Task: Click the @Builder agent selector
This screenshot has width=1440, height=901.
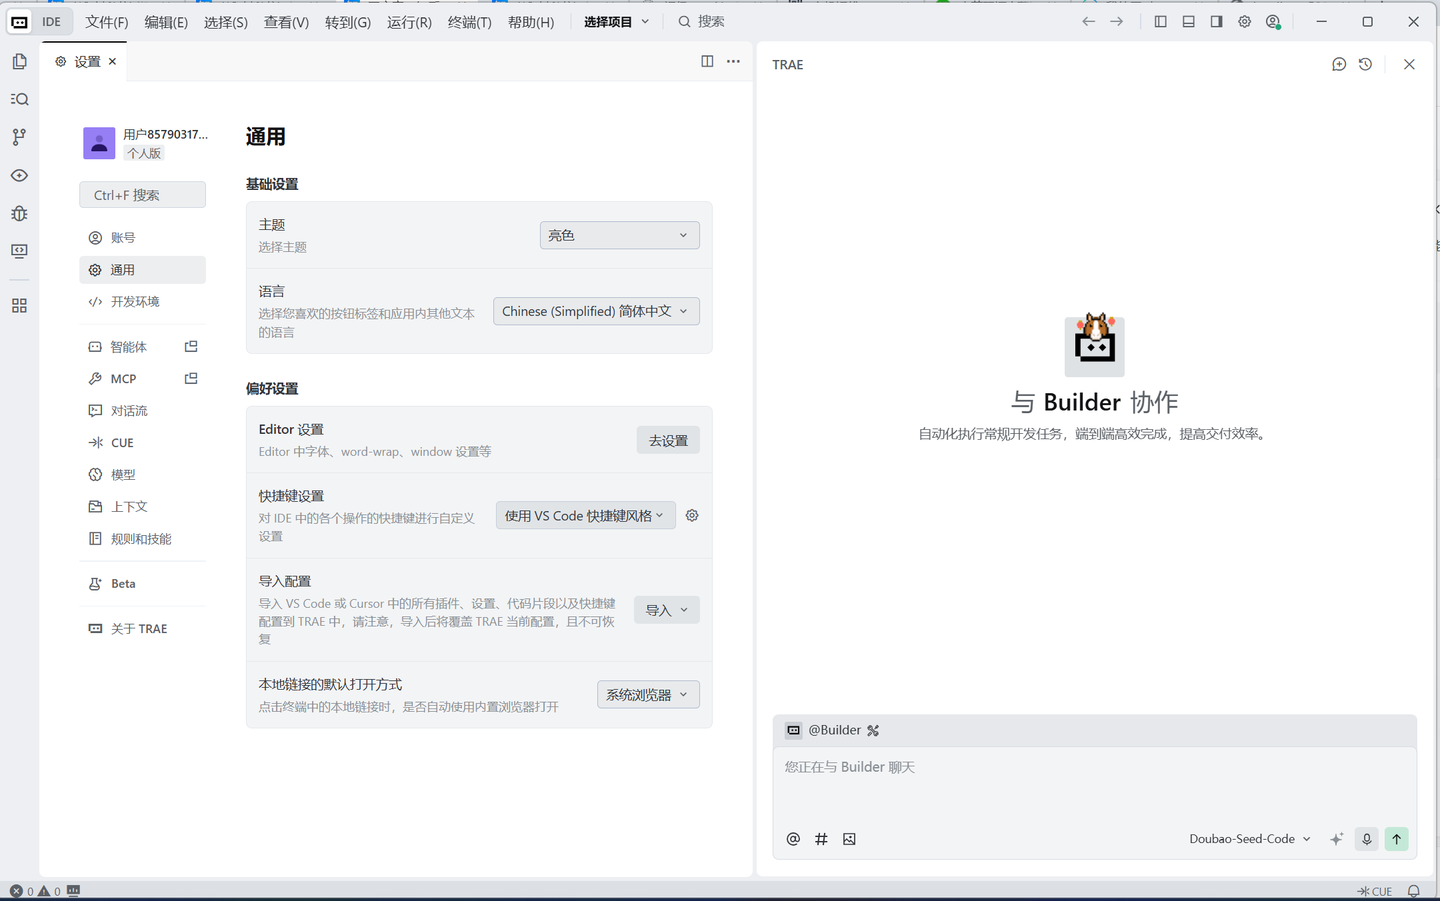Action: coord(833,730)
